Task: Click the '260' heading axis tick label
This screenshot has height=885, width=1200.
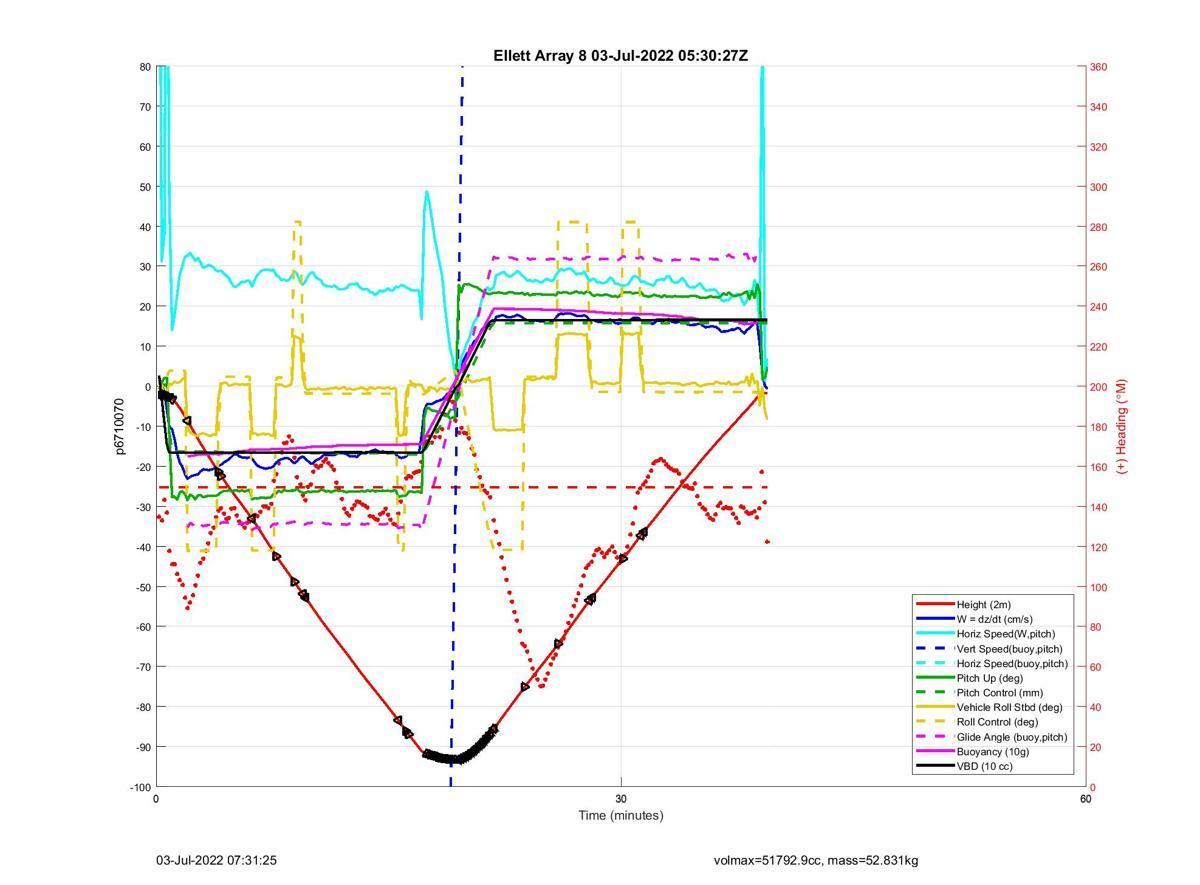Action: coord(1099,267)
